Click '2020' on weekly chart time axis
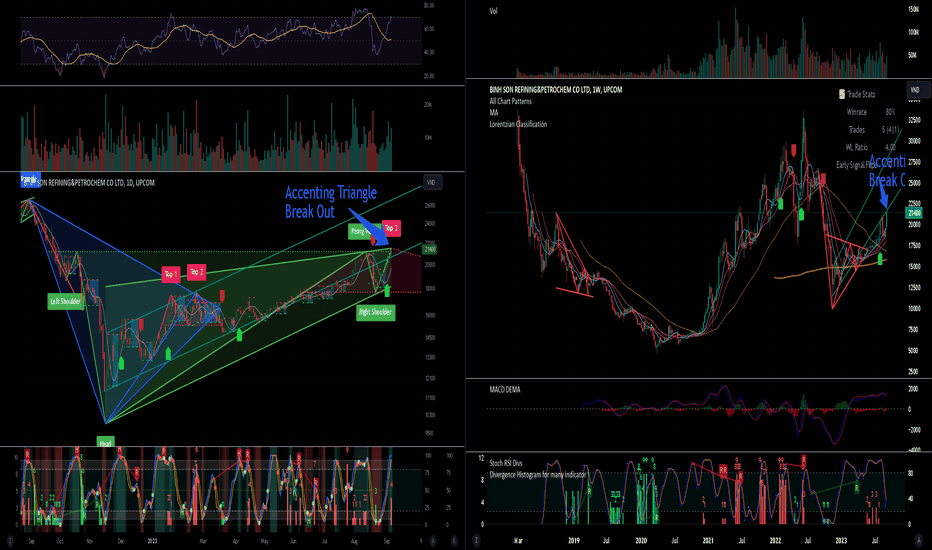Image resolution: width=932 pixels, height=550 pixels. 641,540
